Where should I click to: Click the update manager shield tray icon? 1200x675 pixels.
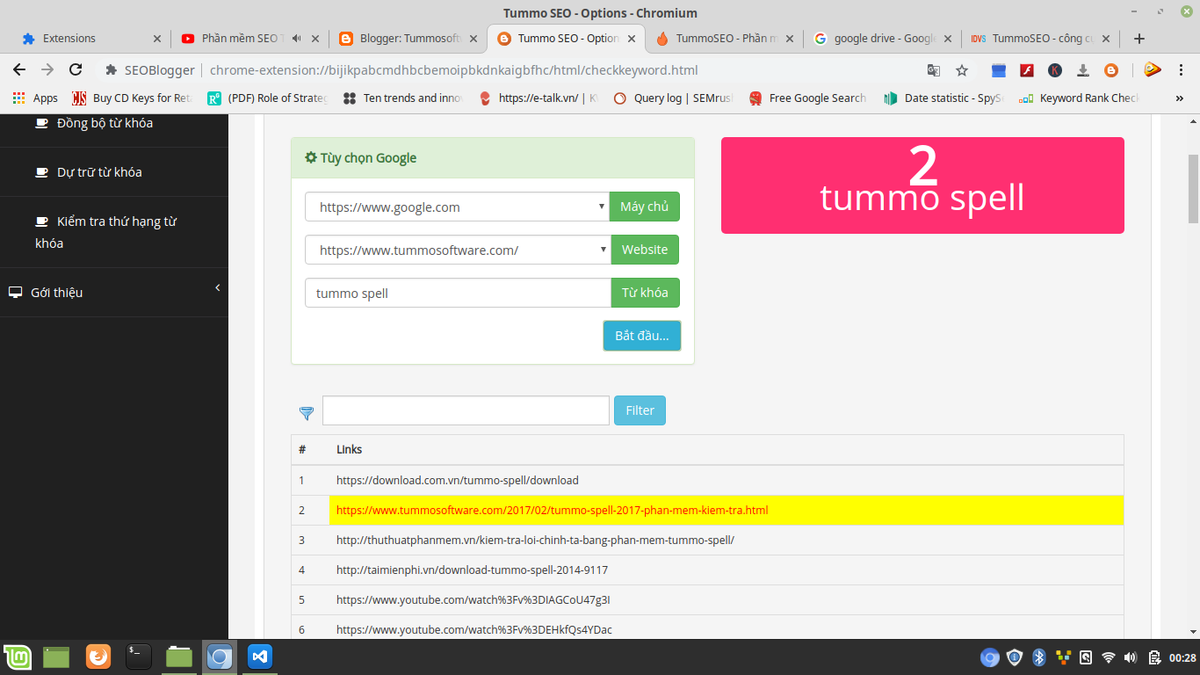pos(1015,657)
